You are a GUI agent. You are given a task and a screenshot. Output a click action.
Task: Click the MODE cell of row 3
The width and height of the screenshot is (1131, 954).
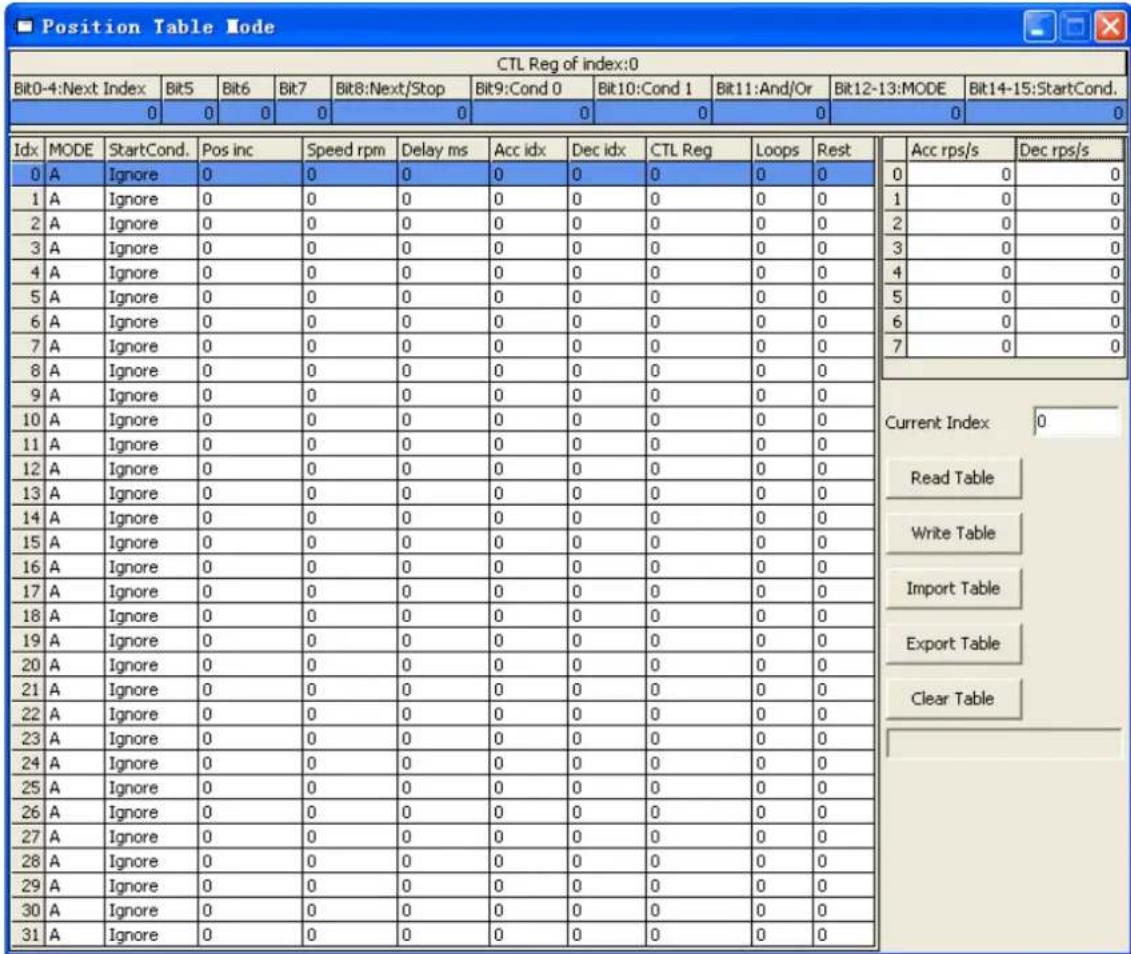click(75, 247)
